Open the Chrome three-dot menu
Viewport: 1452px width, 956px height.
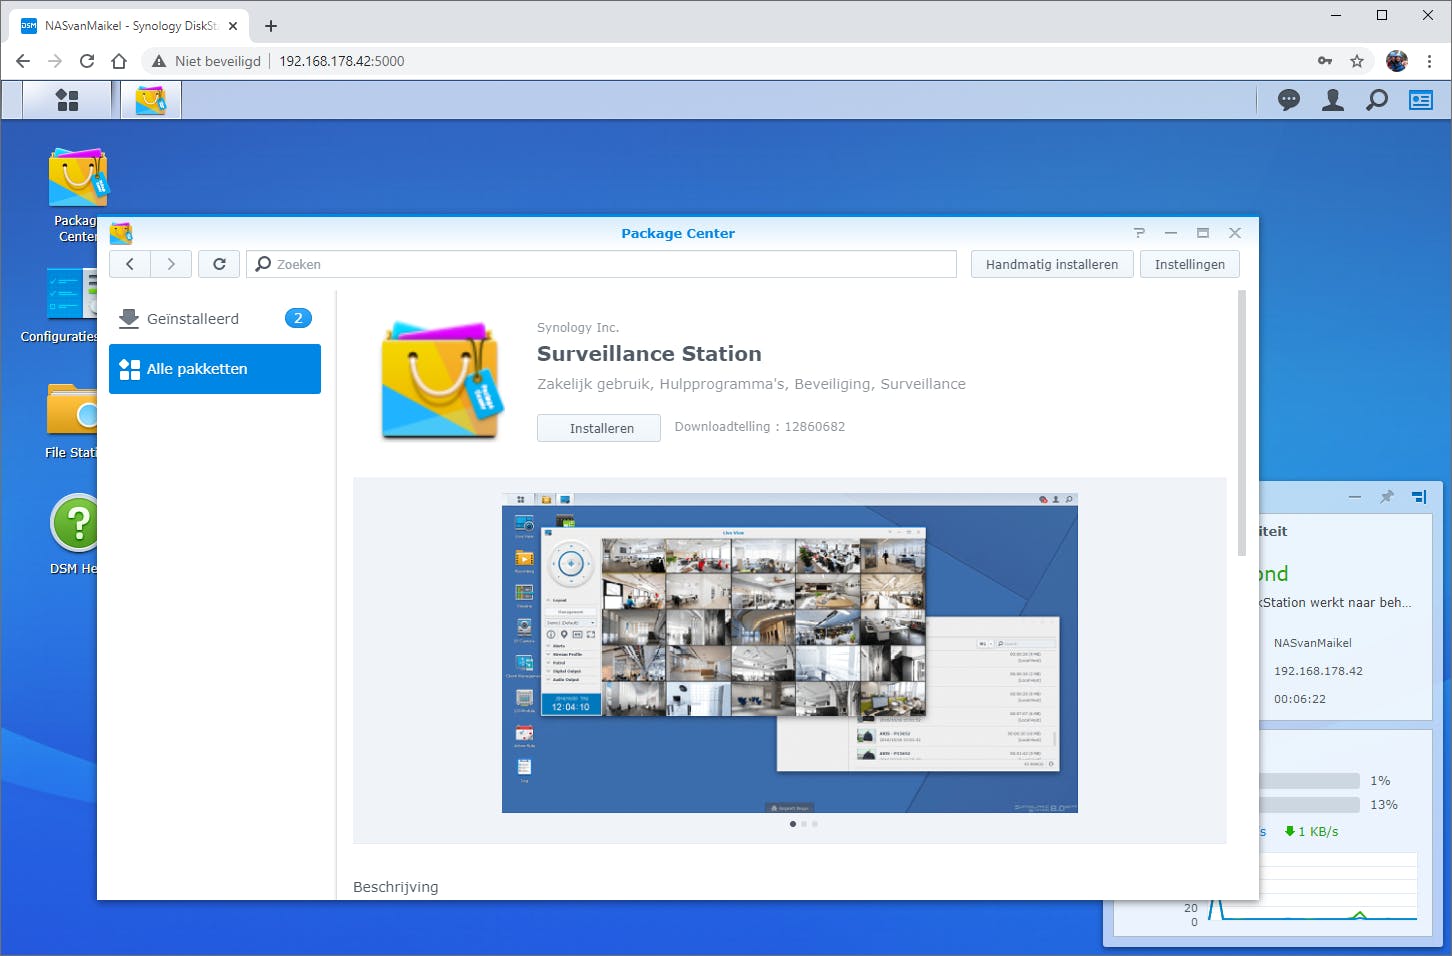[x=1430, y=61]
